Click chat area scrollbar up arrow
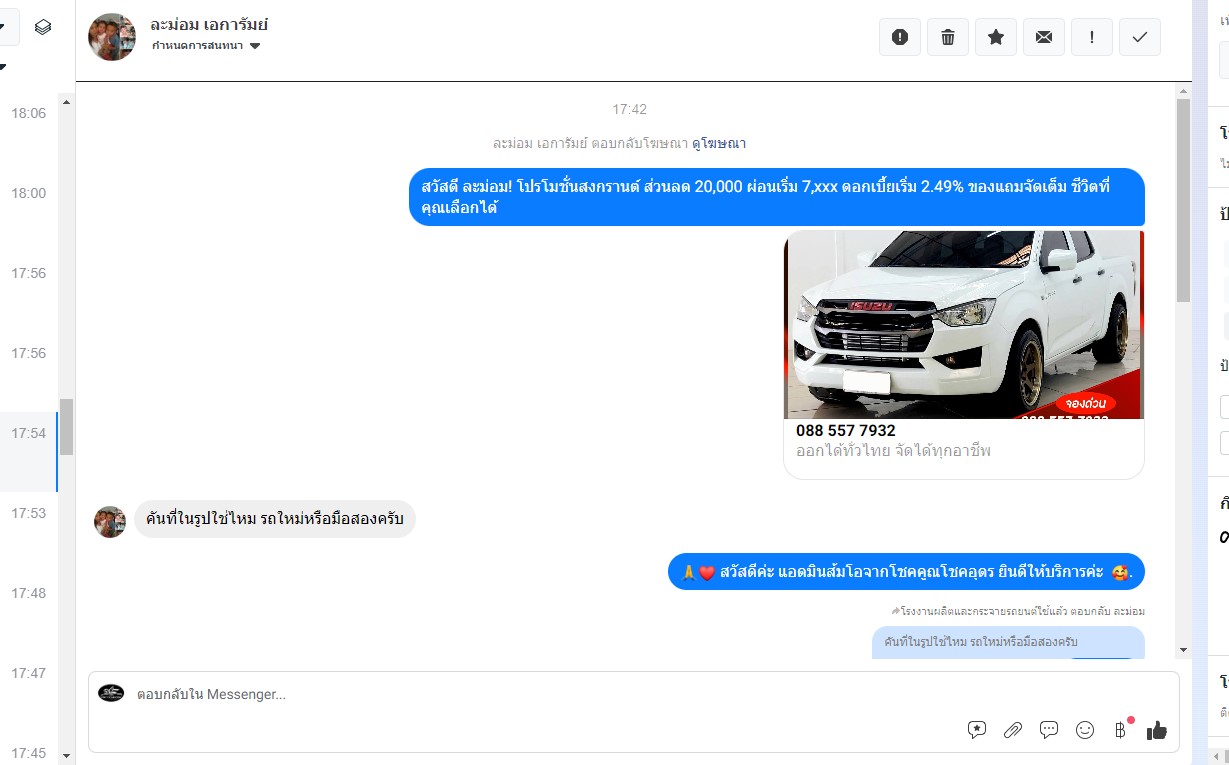This screenshot has width=1229, height=765. pyautogui.click(x=1184, y=91)
